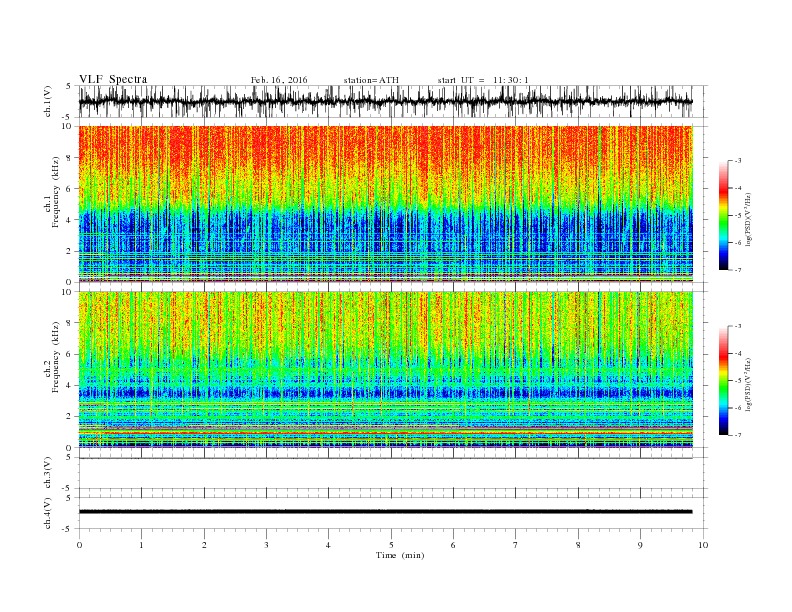The height and width of the screenshot is (612, 792).
Task: Click the ch.2 'log(PSD)(V²/Hz)' colorbar label
Action: coord(749,384)
